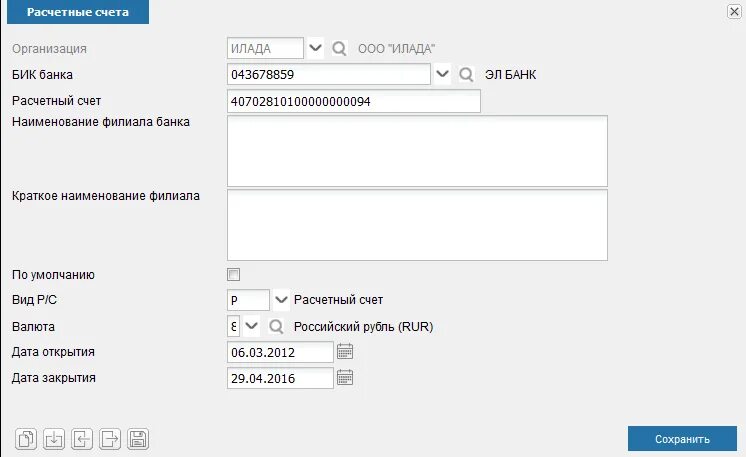This screenshot has width=746, height=457.
Task: Click the Дата закрытия label
Action: pos(54,378)
